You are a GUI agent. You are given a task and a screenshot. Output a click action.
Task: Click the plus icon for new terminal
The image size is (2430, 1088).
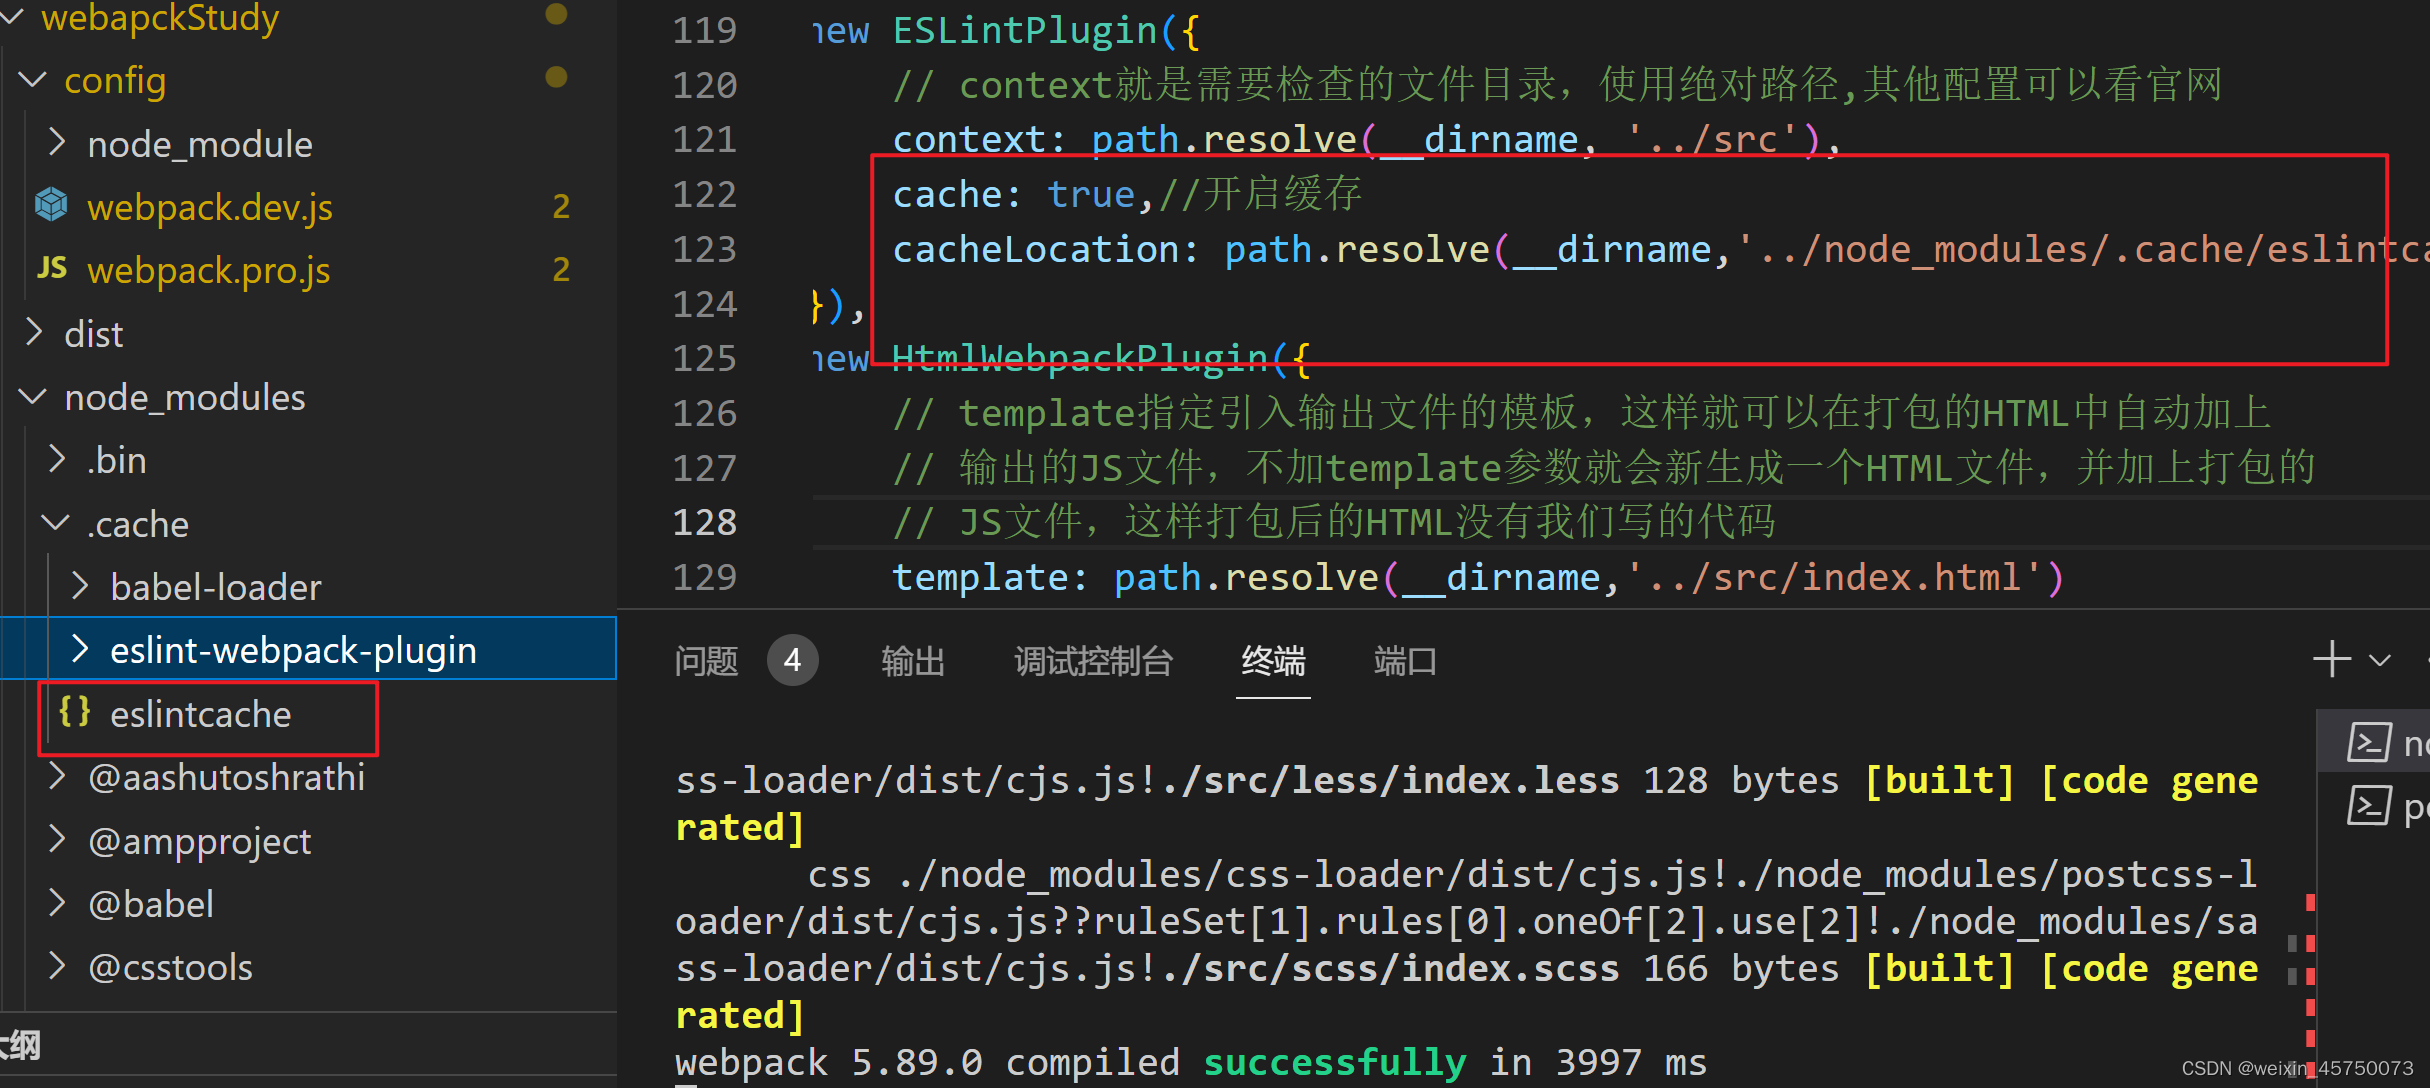point(2331,660)
